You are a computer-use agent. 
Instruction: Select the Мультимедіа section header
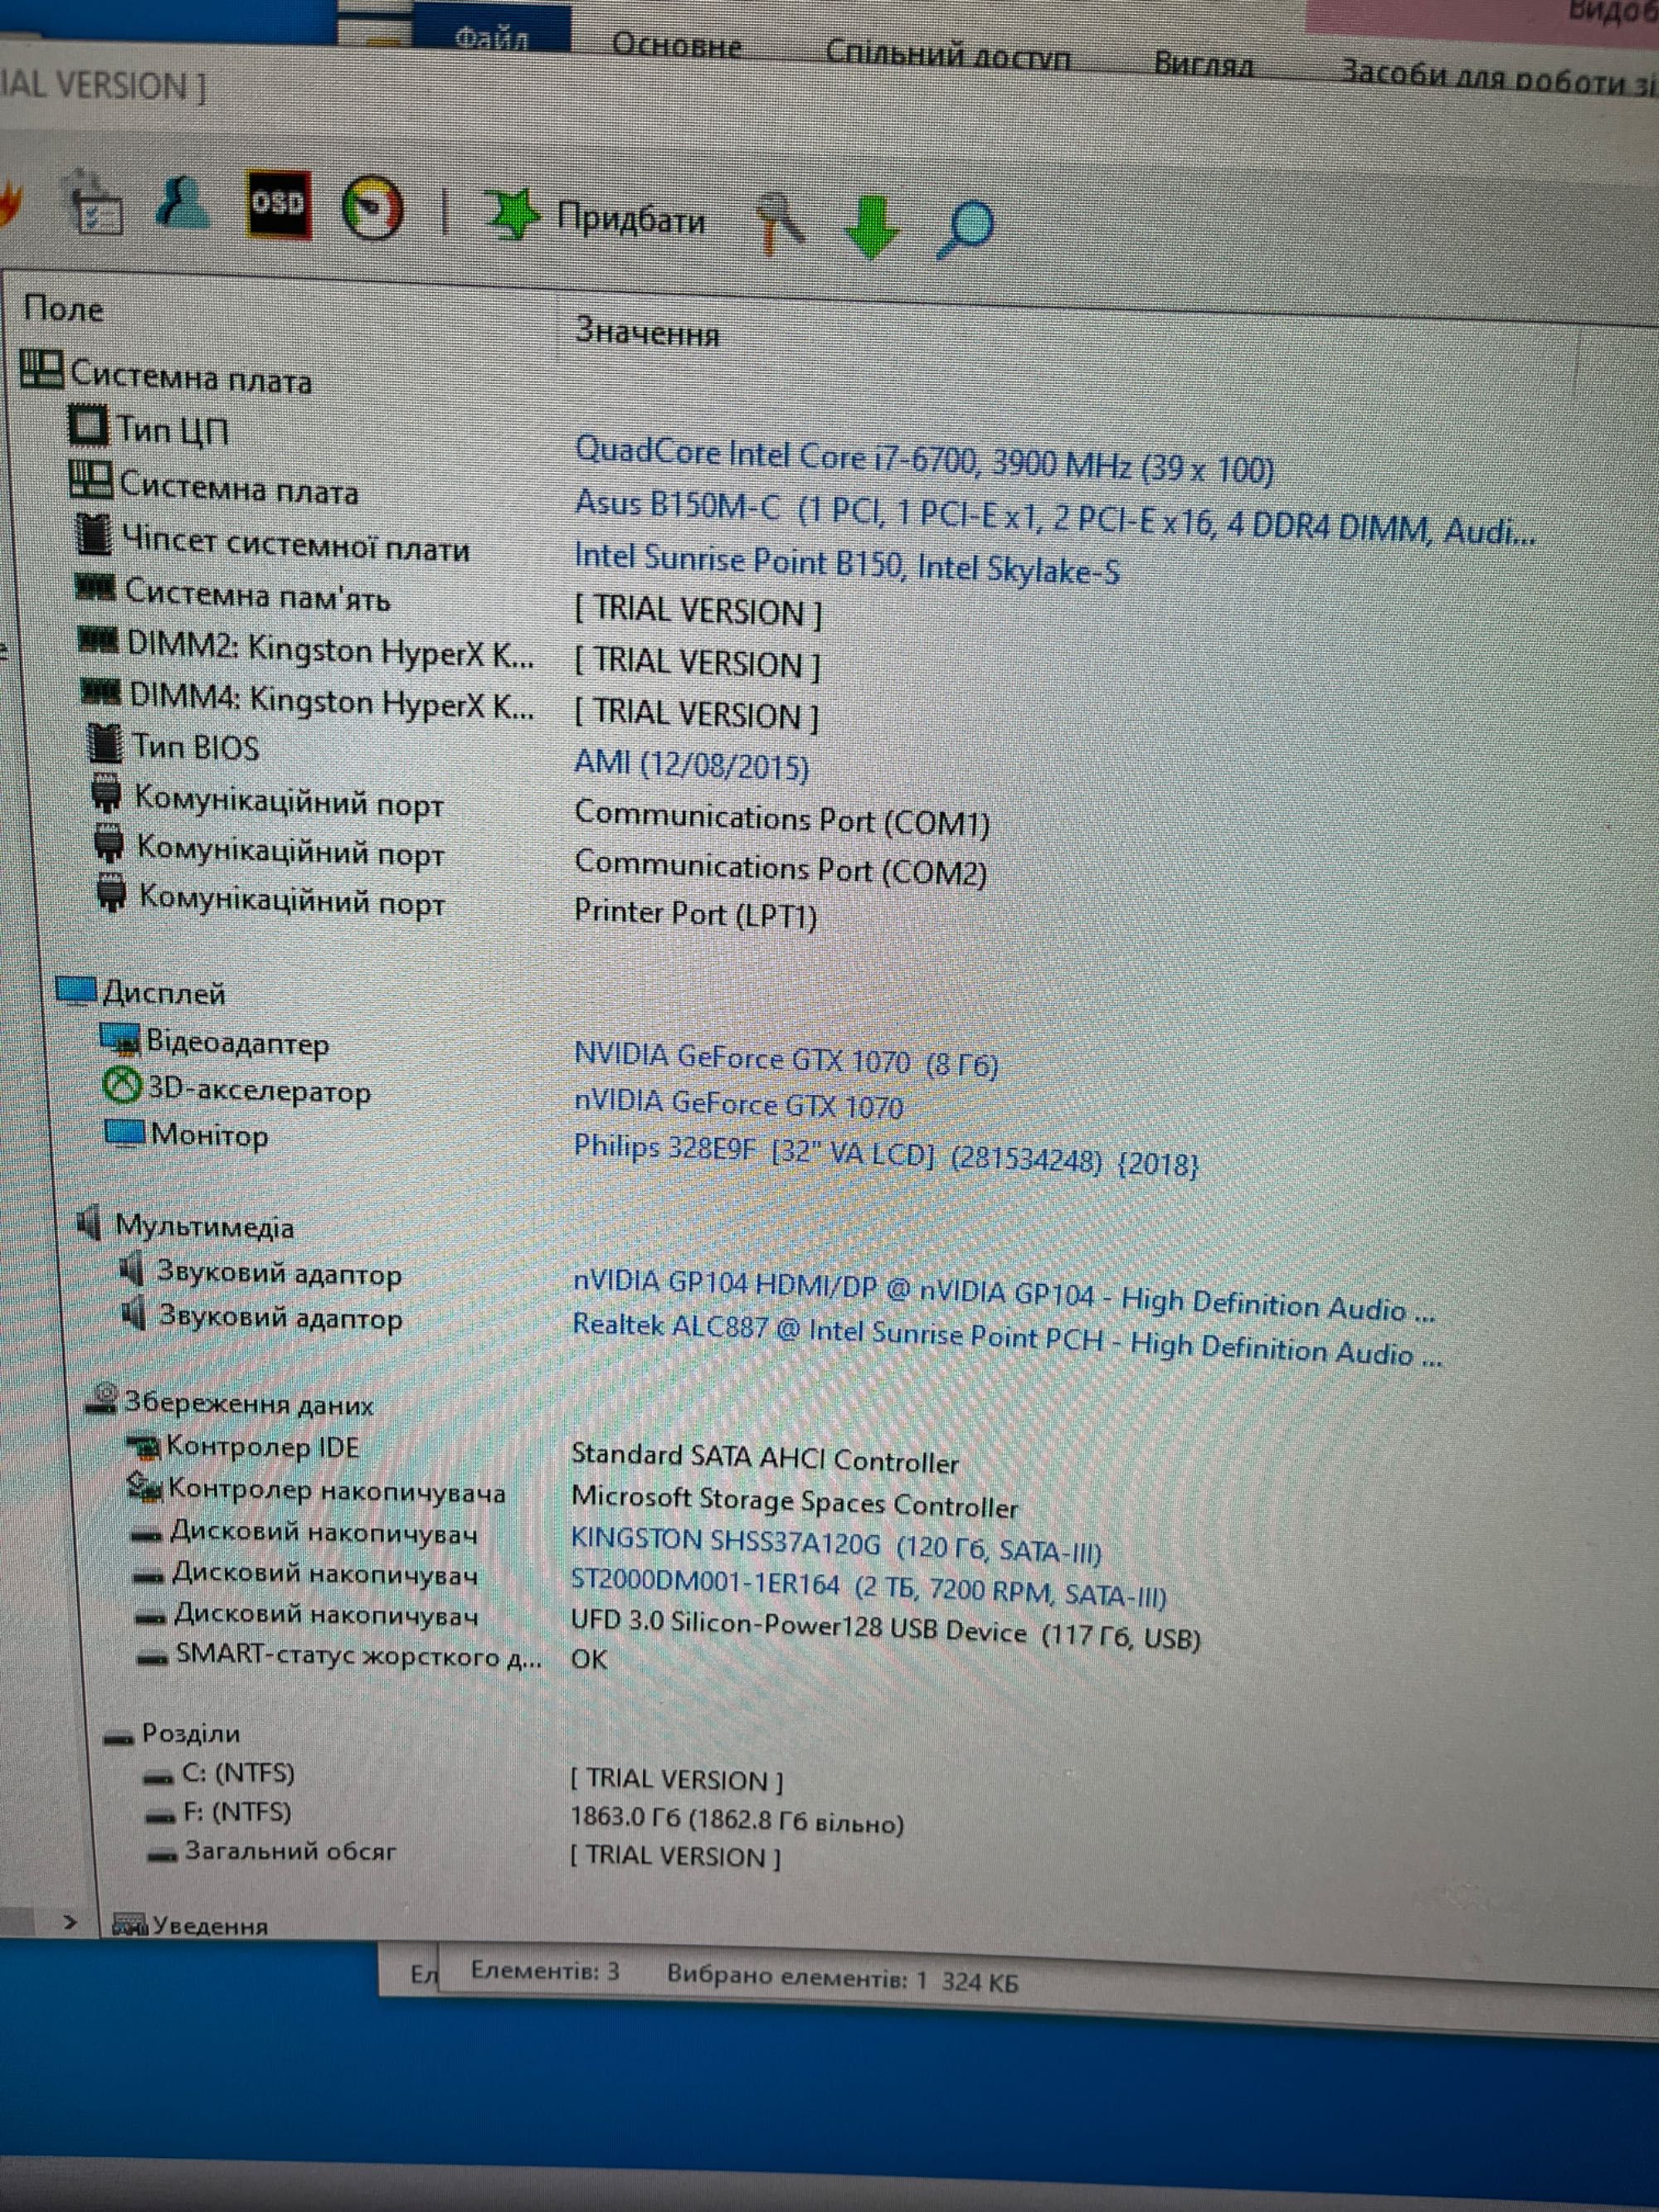[x=186, y=1226]
